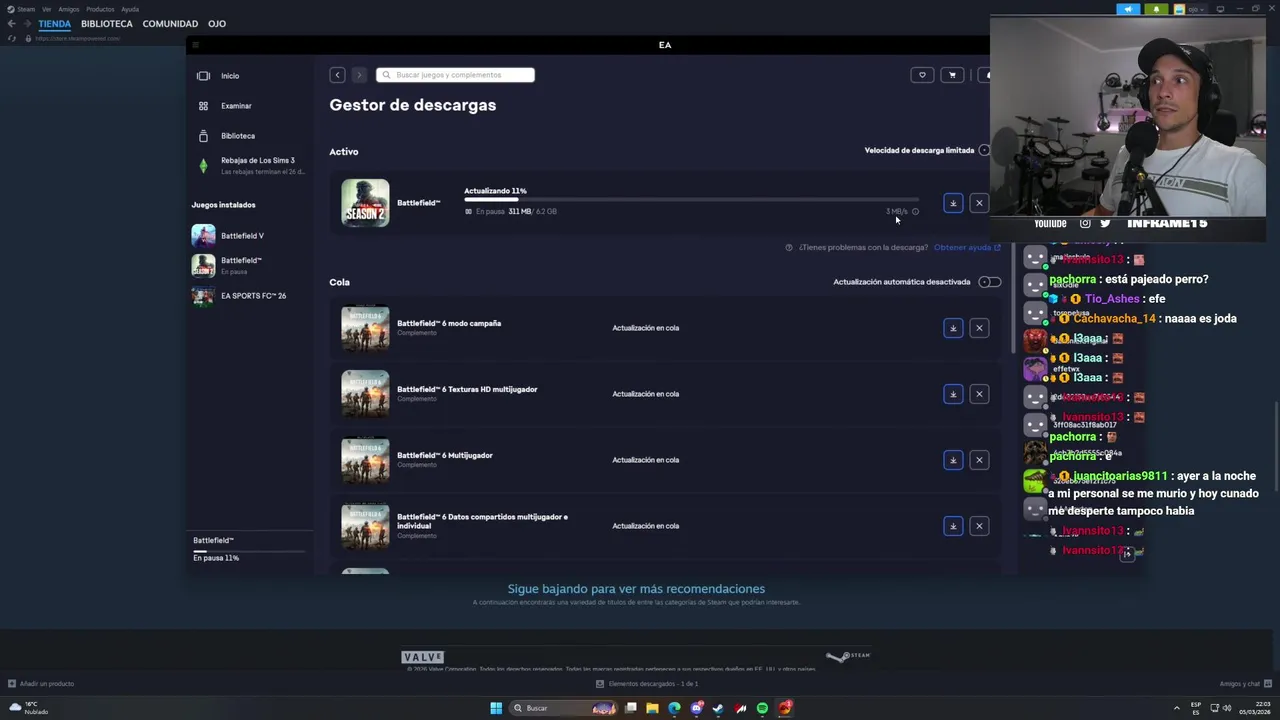
Task: Open Spotify from the taskbar
Action: (x=762, y=708)
